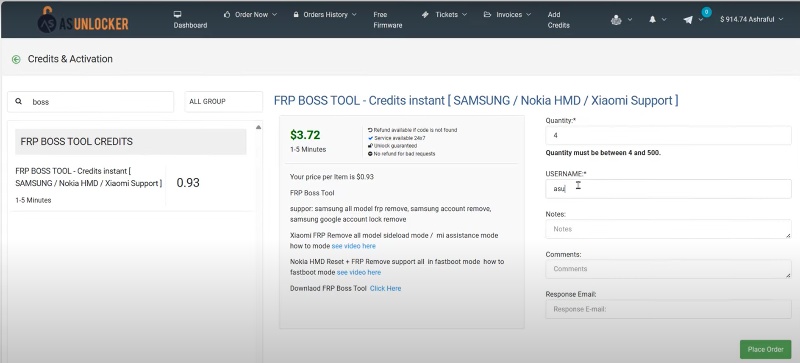Viewport: 800px width, 363px height.
Task: Open the Telegram dropdown chevron
Action: [x=701, y=19]
